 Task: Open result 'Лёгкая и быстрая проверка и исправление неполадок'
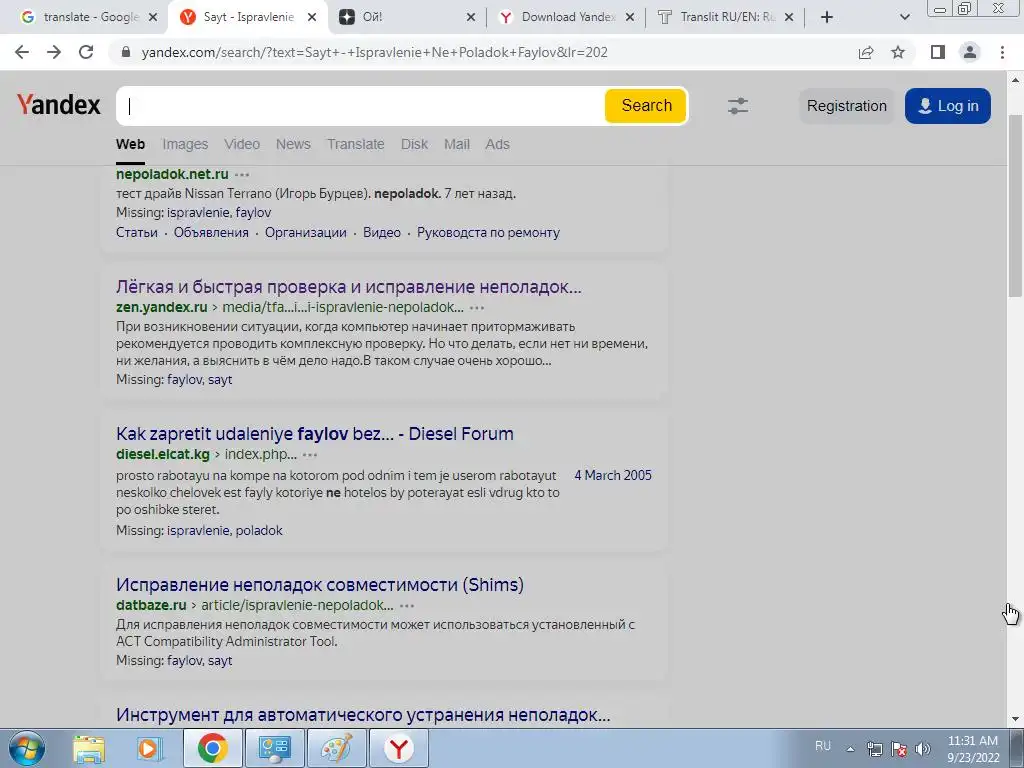[349, 287]
